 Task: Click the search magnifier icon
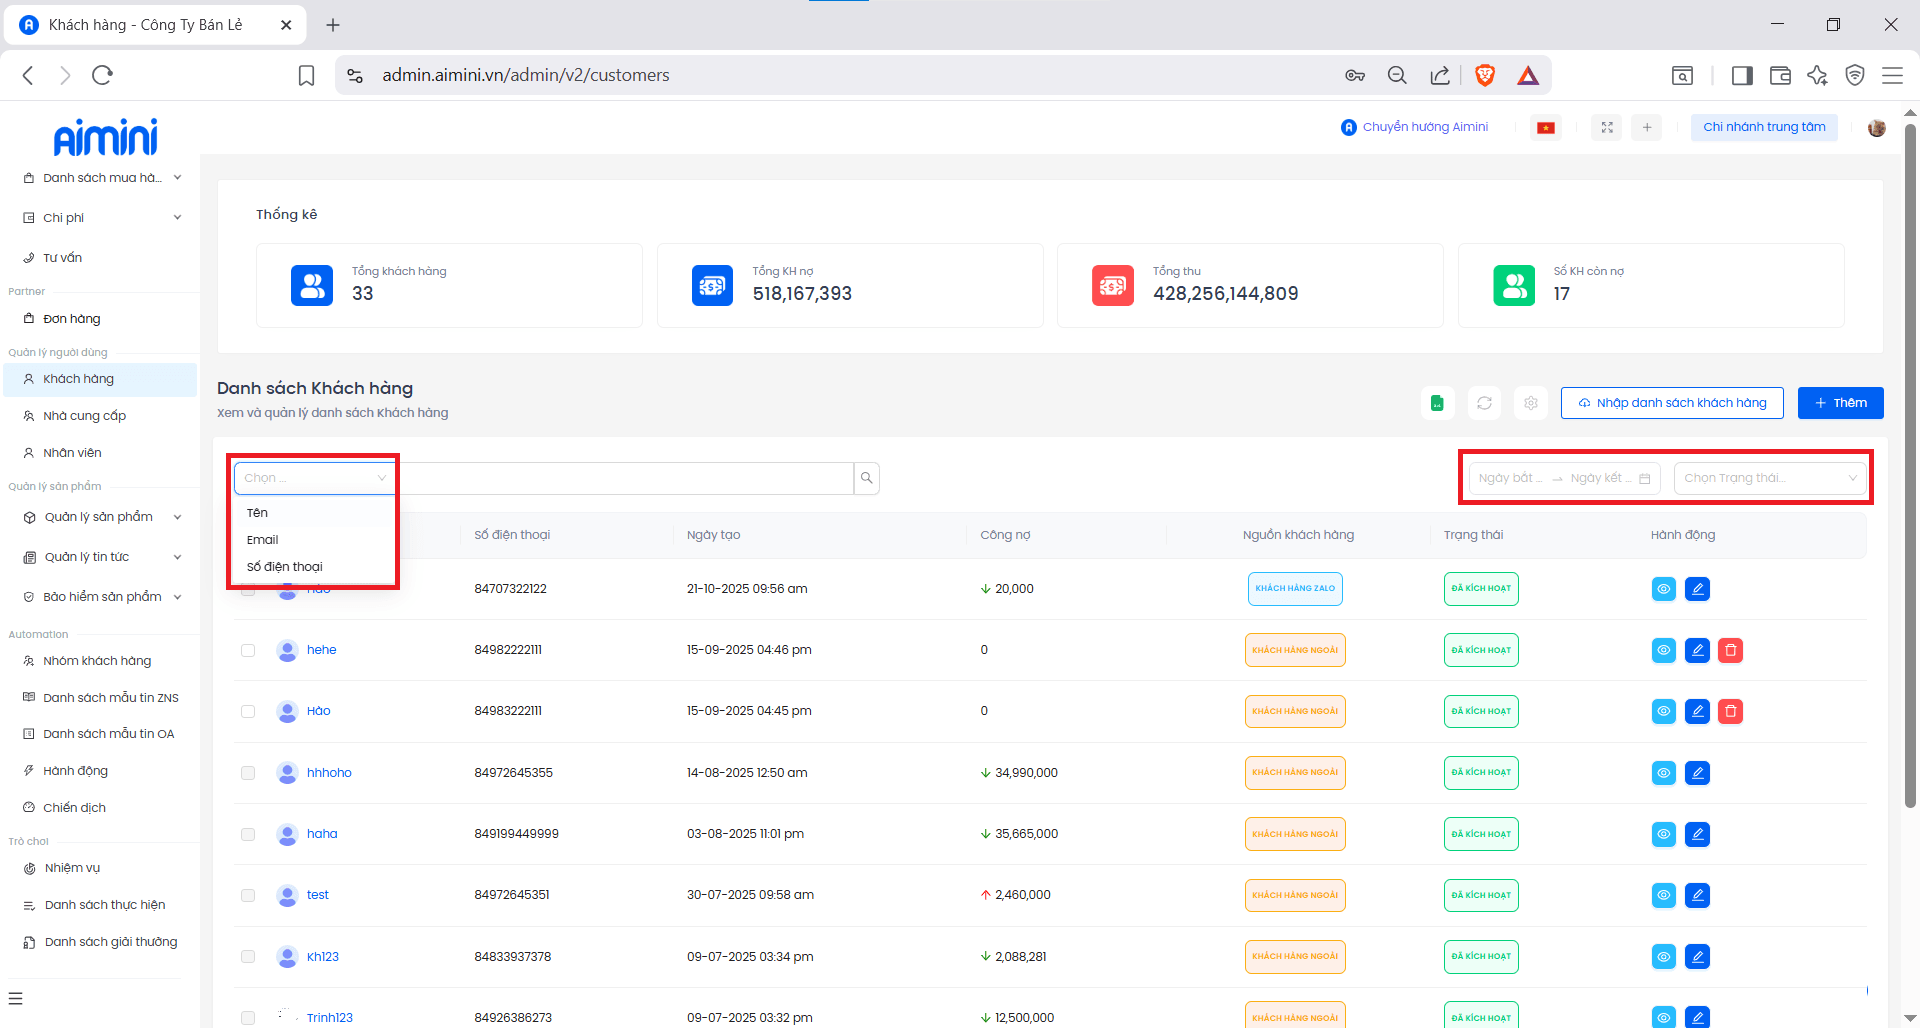pyautogui.click(x=866, y=478)
